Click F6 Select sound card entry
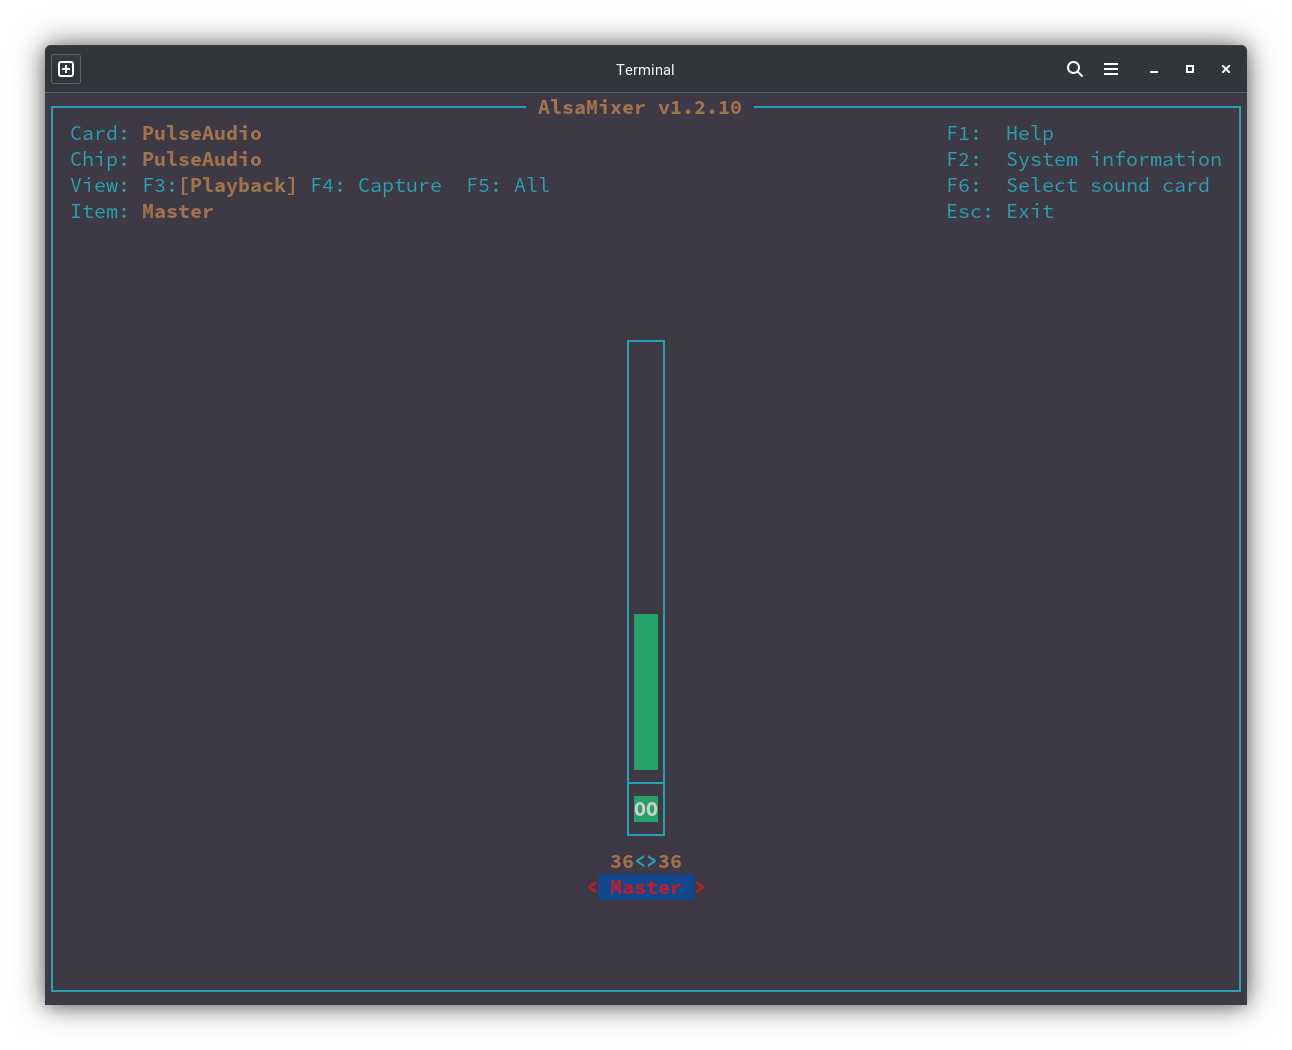This screenshot has height=1050, width=1292. 1078,185
